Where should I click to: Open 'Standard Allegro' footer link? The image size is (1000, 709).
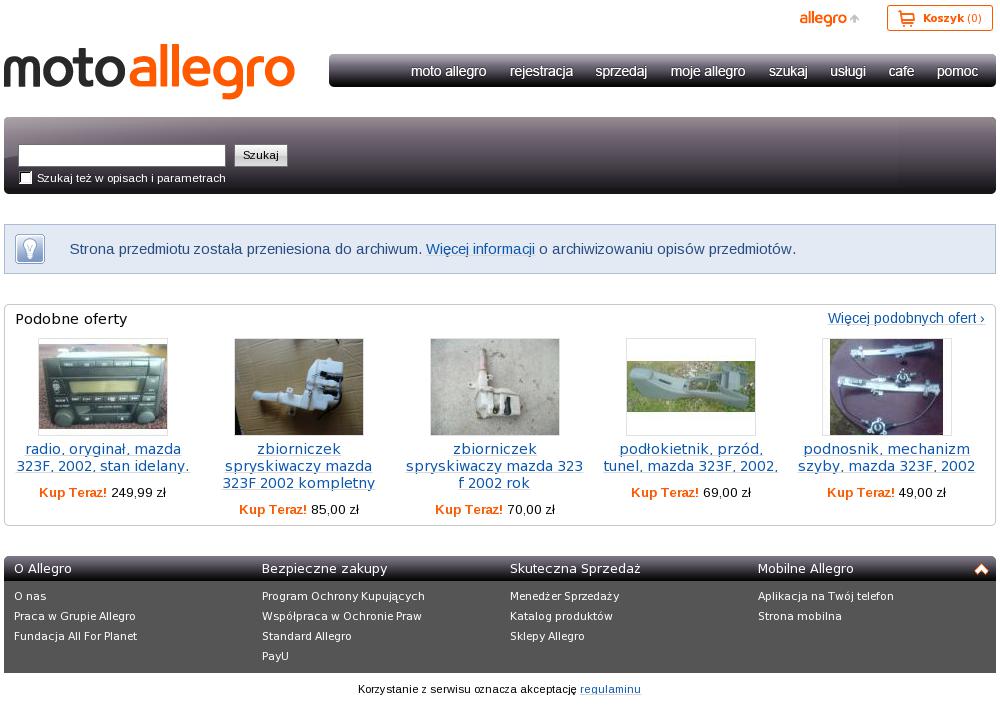tap(307, 636)
